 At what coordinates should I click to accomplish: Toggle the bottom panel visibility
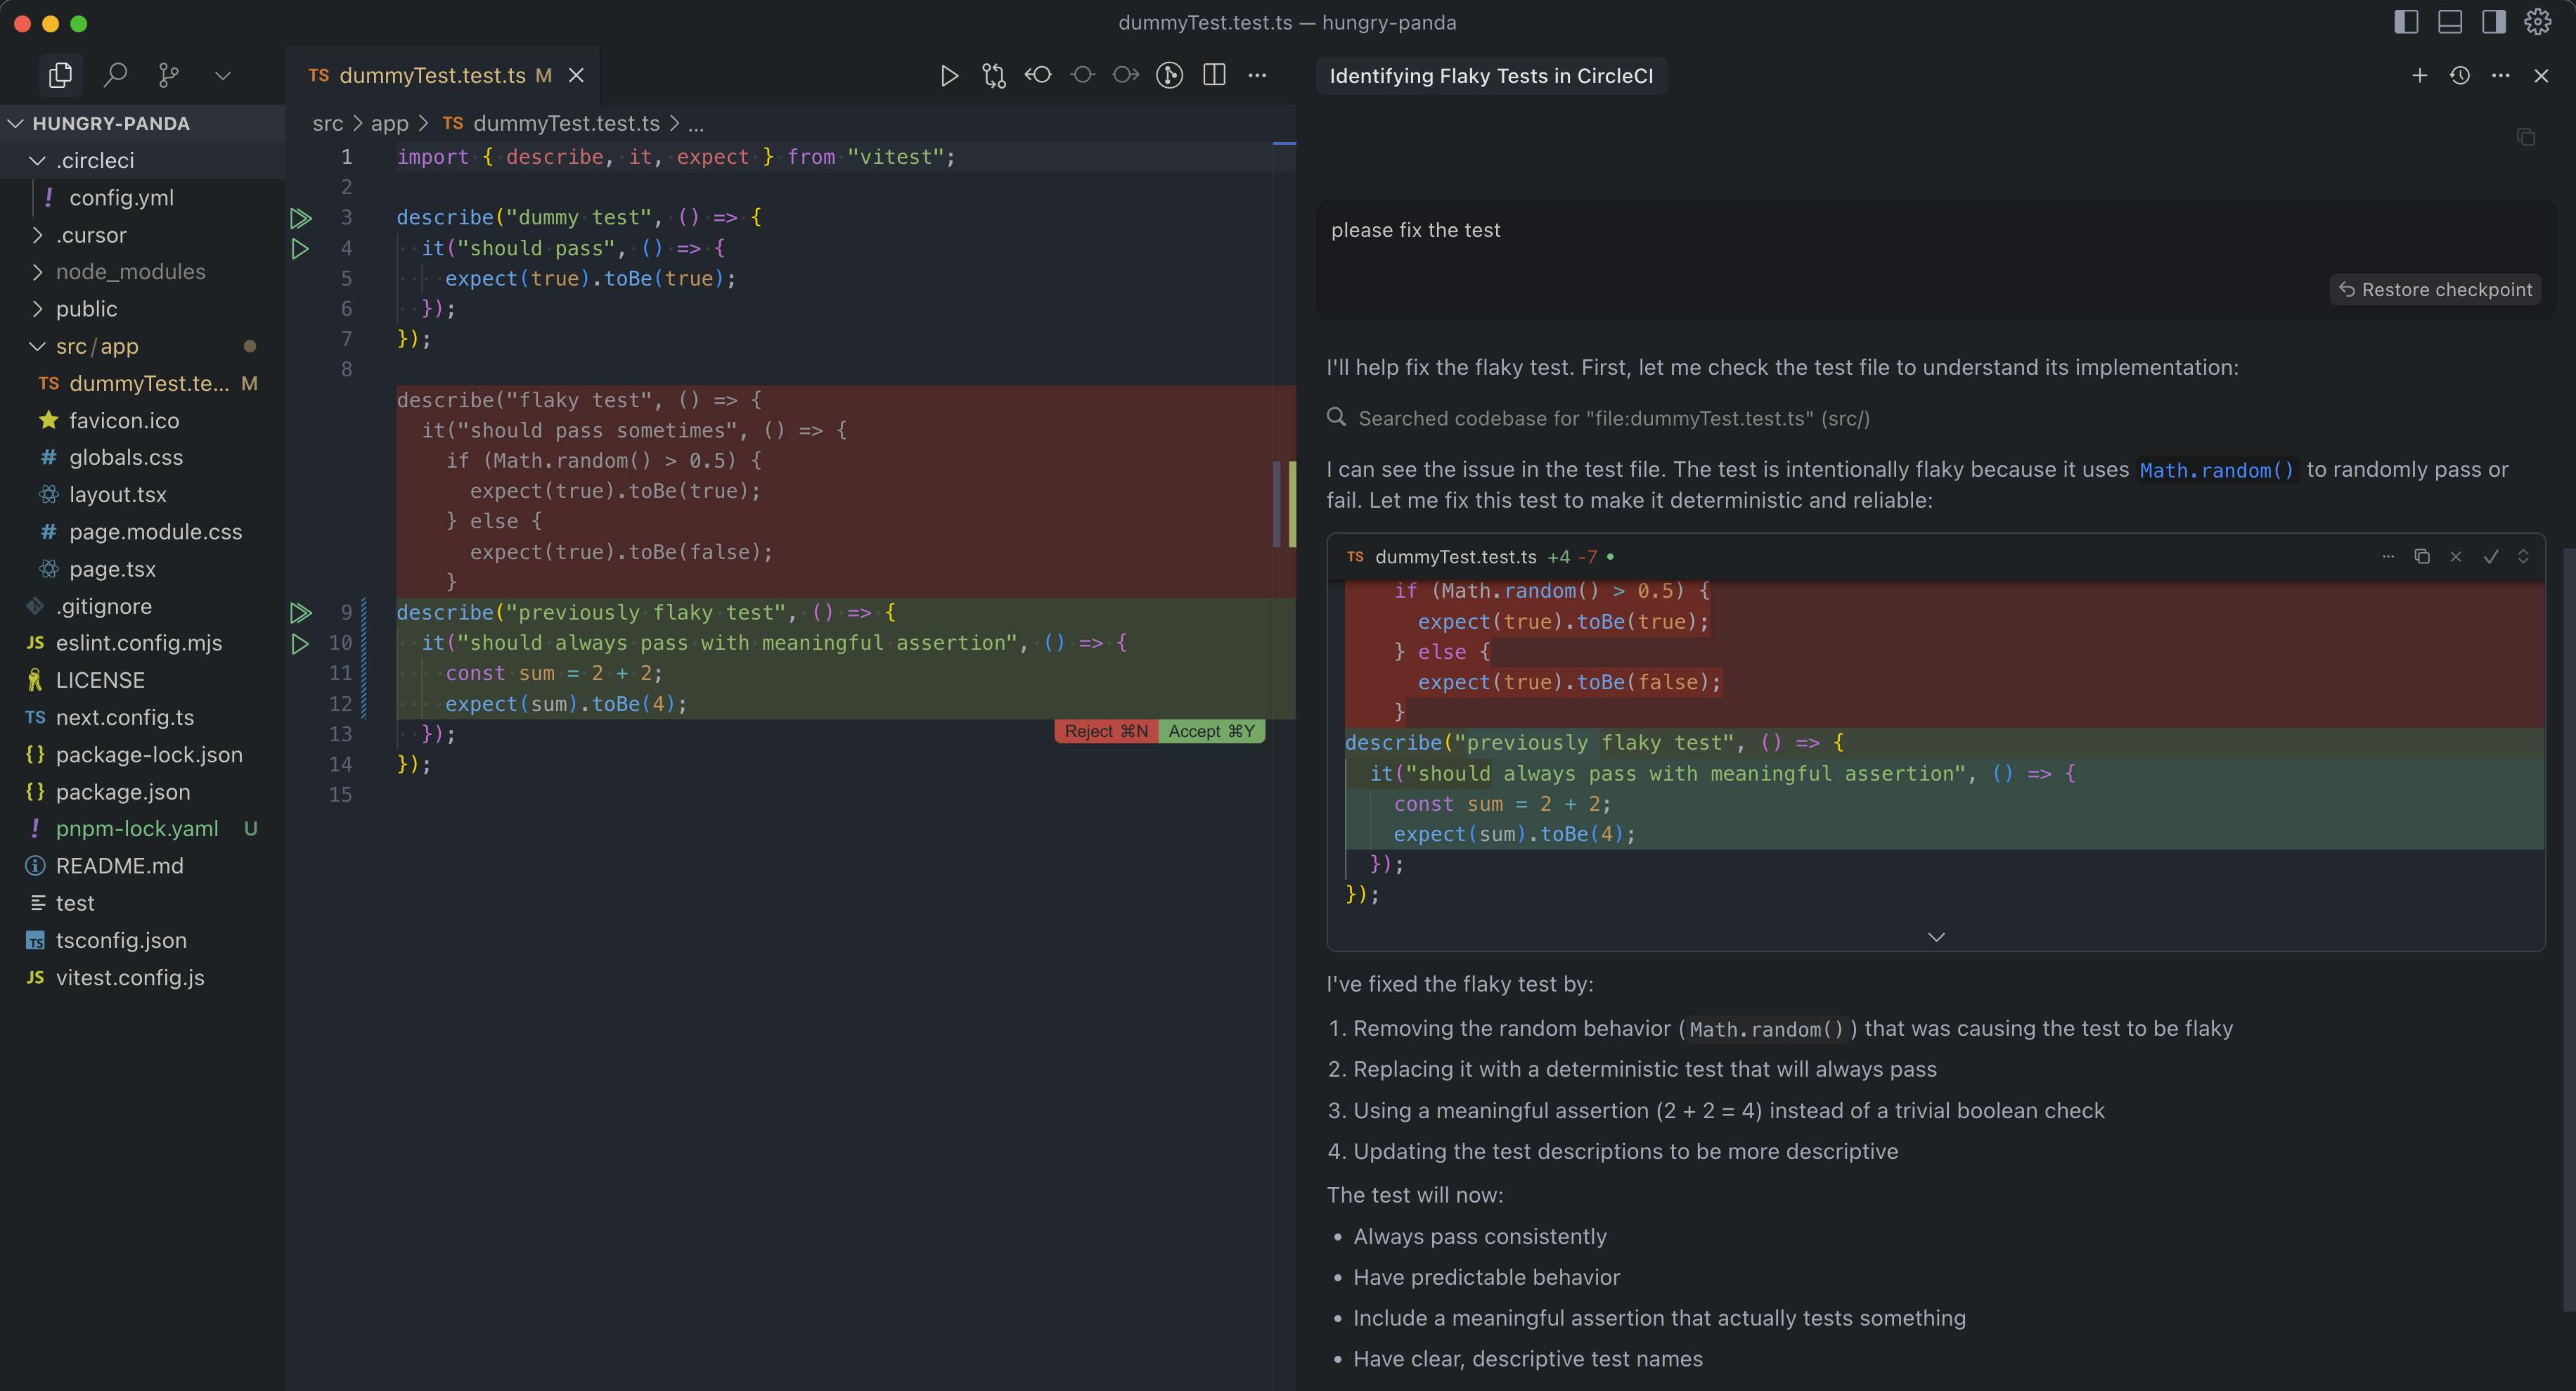[2449, 22]
